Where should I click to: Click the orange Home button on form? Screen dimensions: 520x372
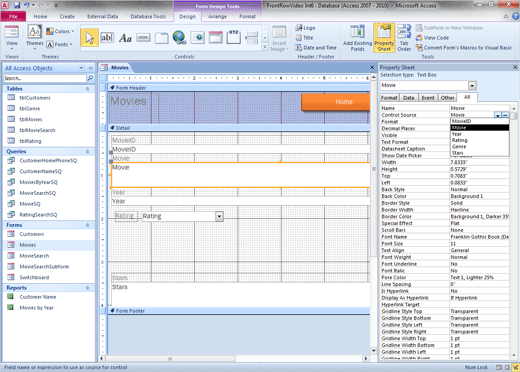click(335, 102)
